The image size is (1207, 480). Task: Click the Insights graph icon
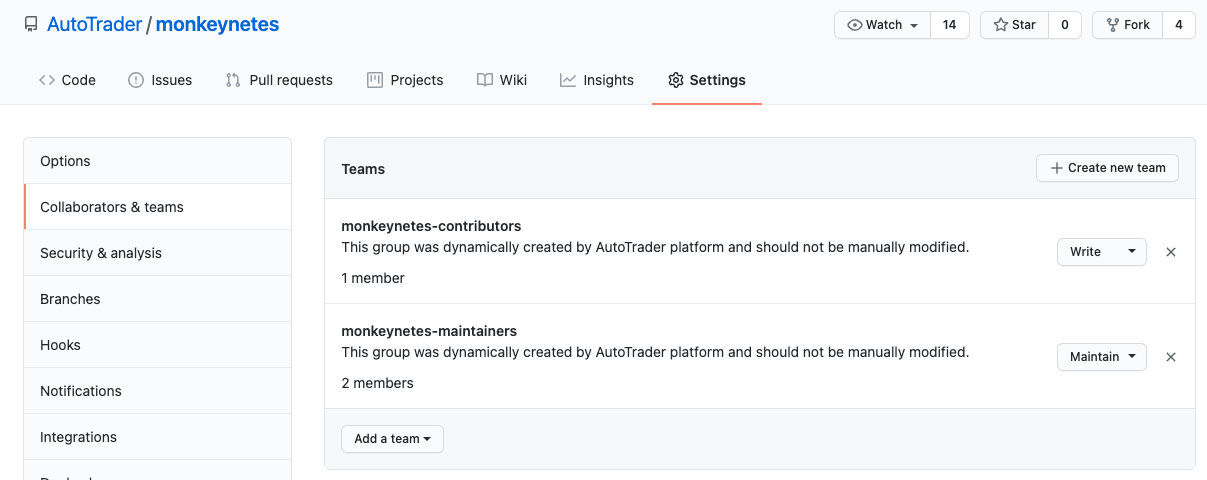click(568, 80)
